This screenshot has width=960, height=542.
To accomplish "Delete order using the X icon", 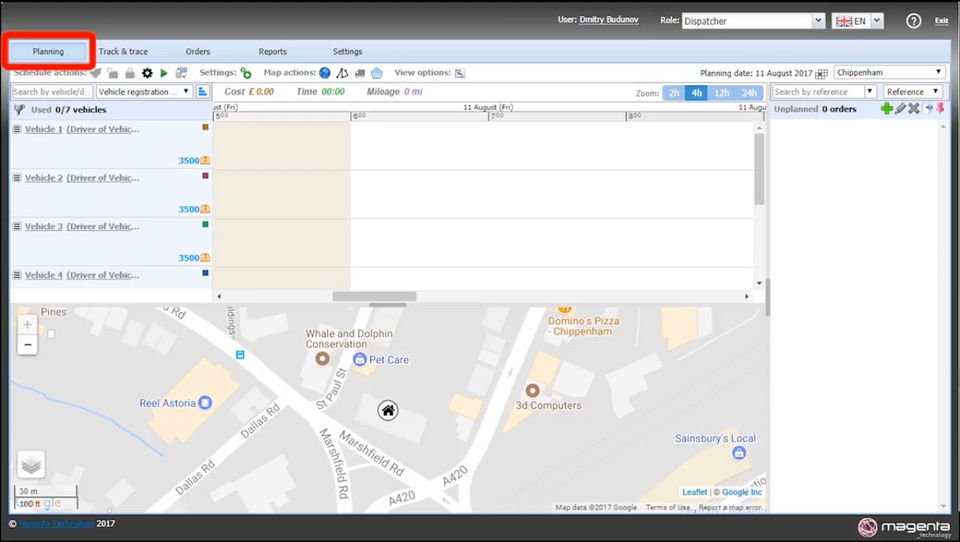I will (x=913, y=109).
